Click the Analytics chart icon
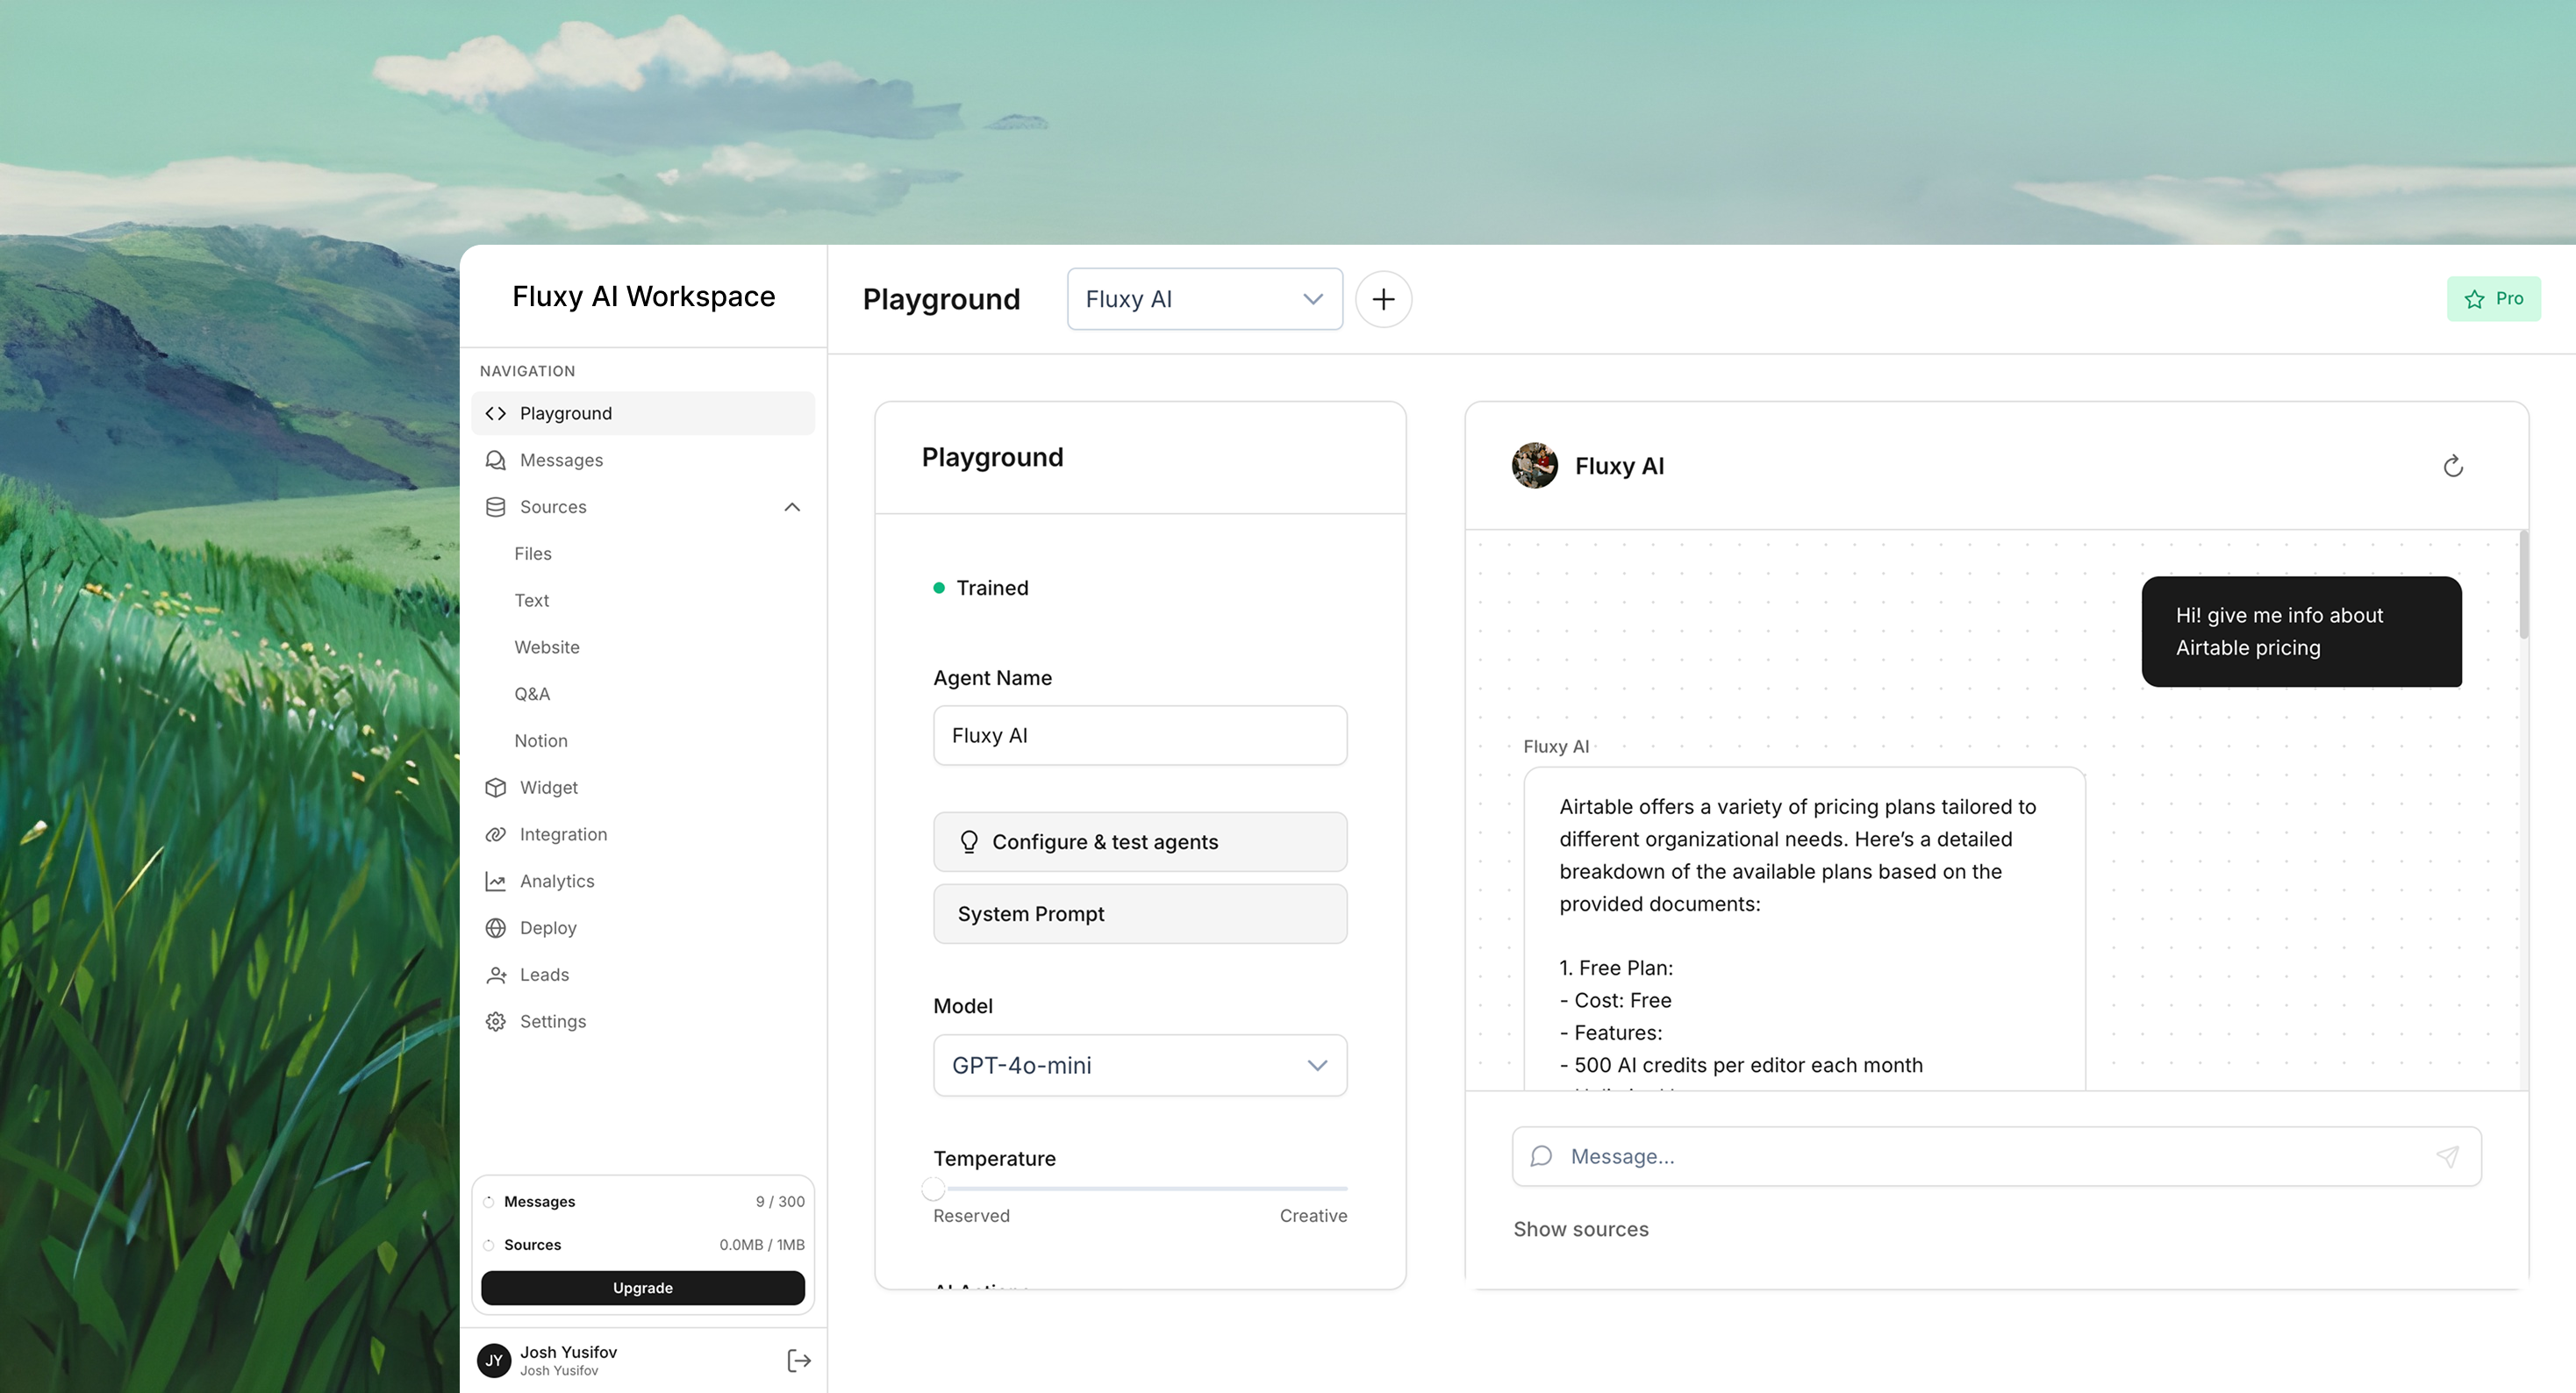The image size is (2576, 1393). (495, 881)
